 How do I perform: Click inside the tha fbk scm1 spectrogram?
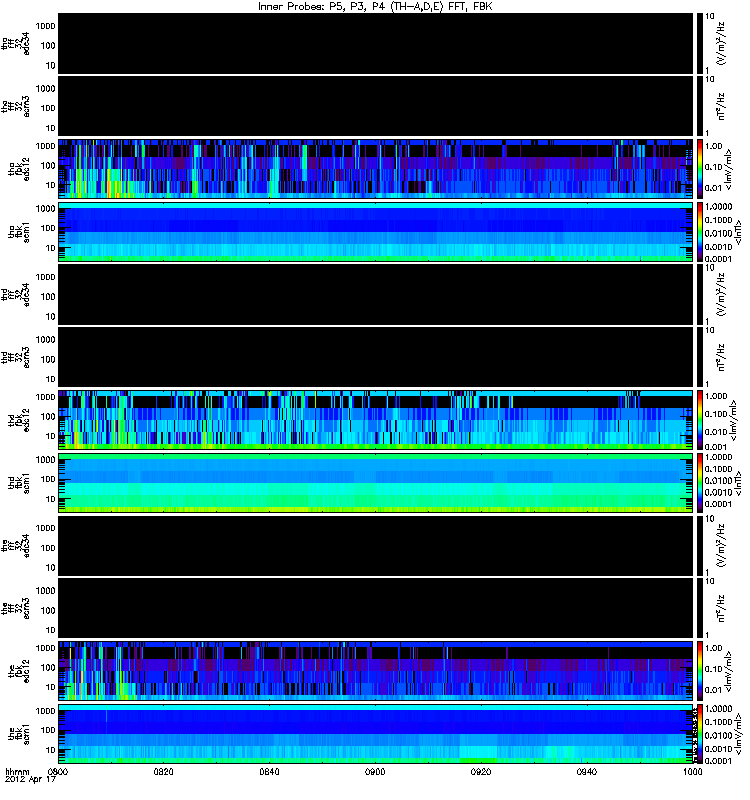click(376, 232)
